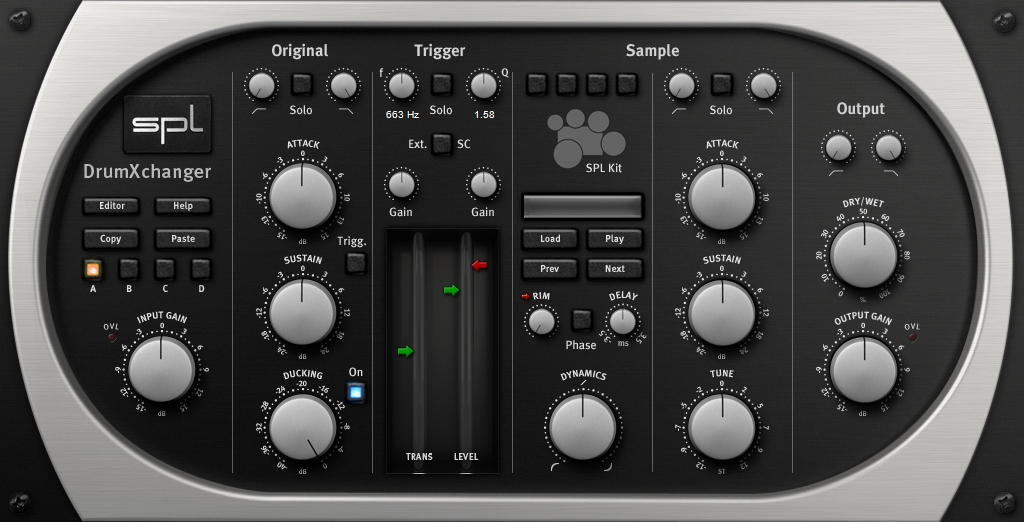Copy the current settings
Image resolution: width=1024 pixels, height=522 pixels.
click(111, 238)
